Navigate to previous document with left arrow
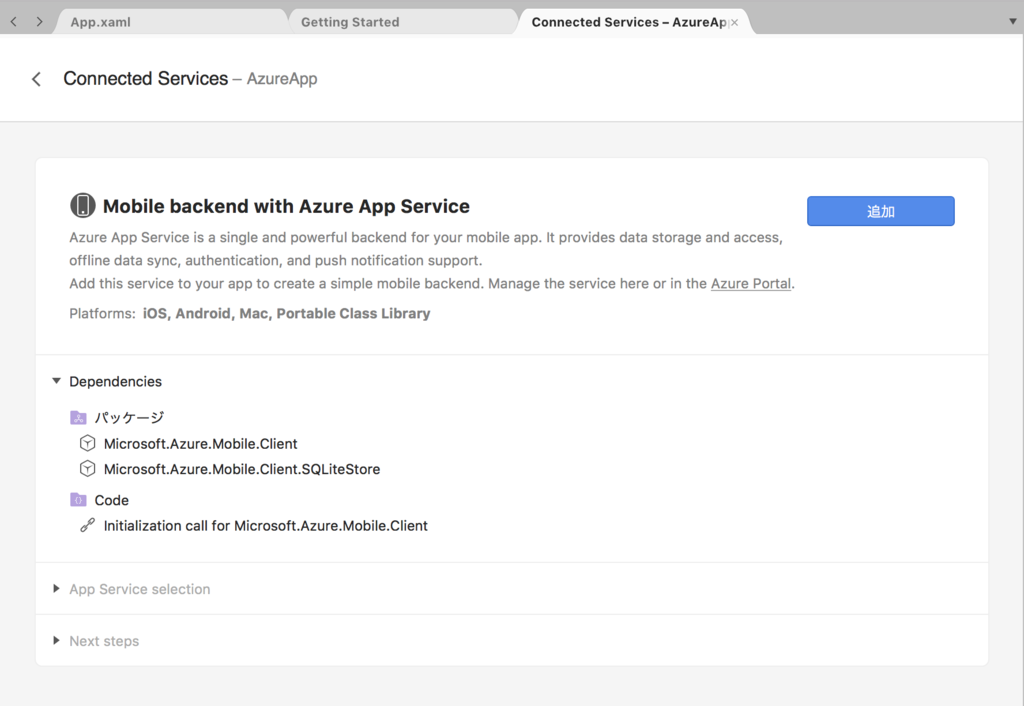The width and height of the screenshot is (1024, 706). [x=14, y=22]
